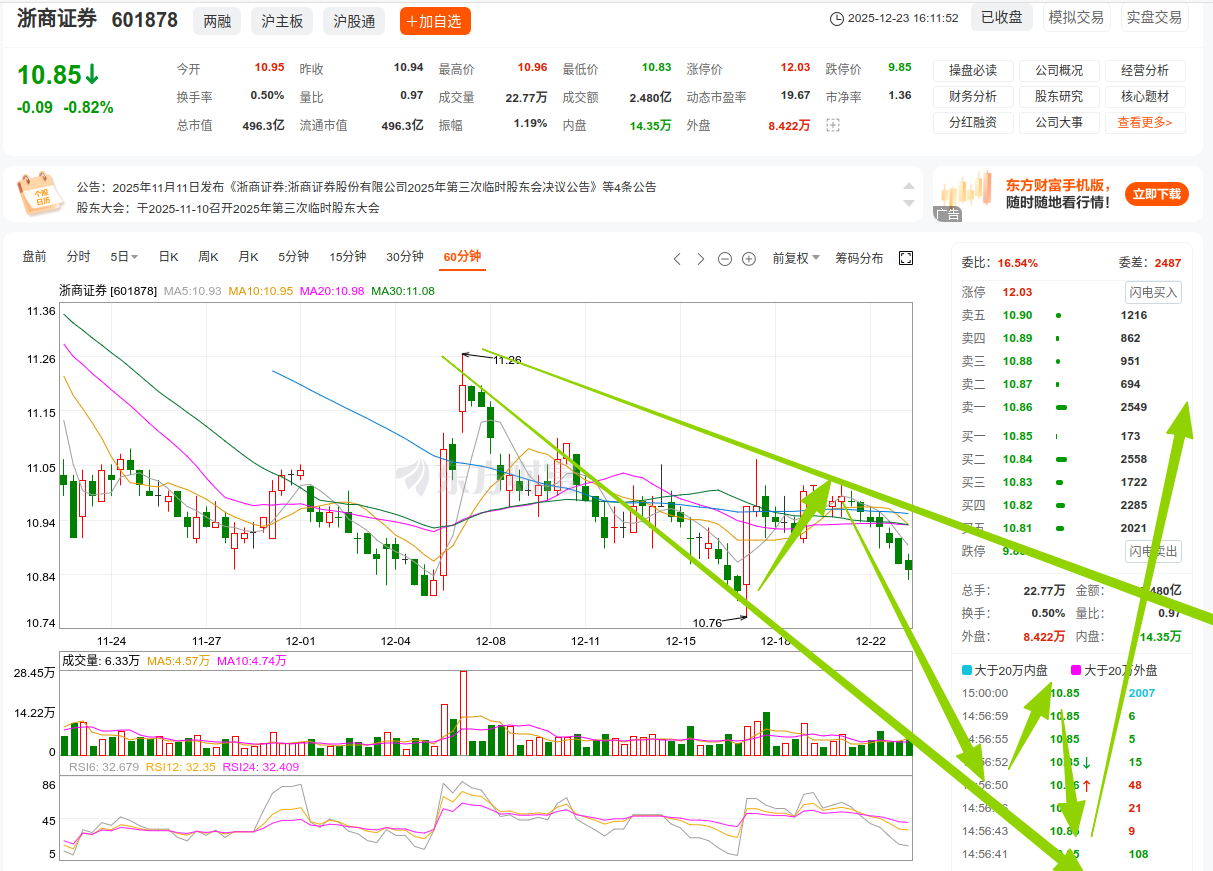Click the 已收盘 status button
The image size is (1213, 871).
pos(1001,18)
